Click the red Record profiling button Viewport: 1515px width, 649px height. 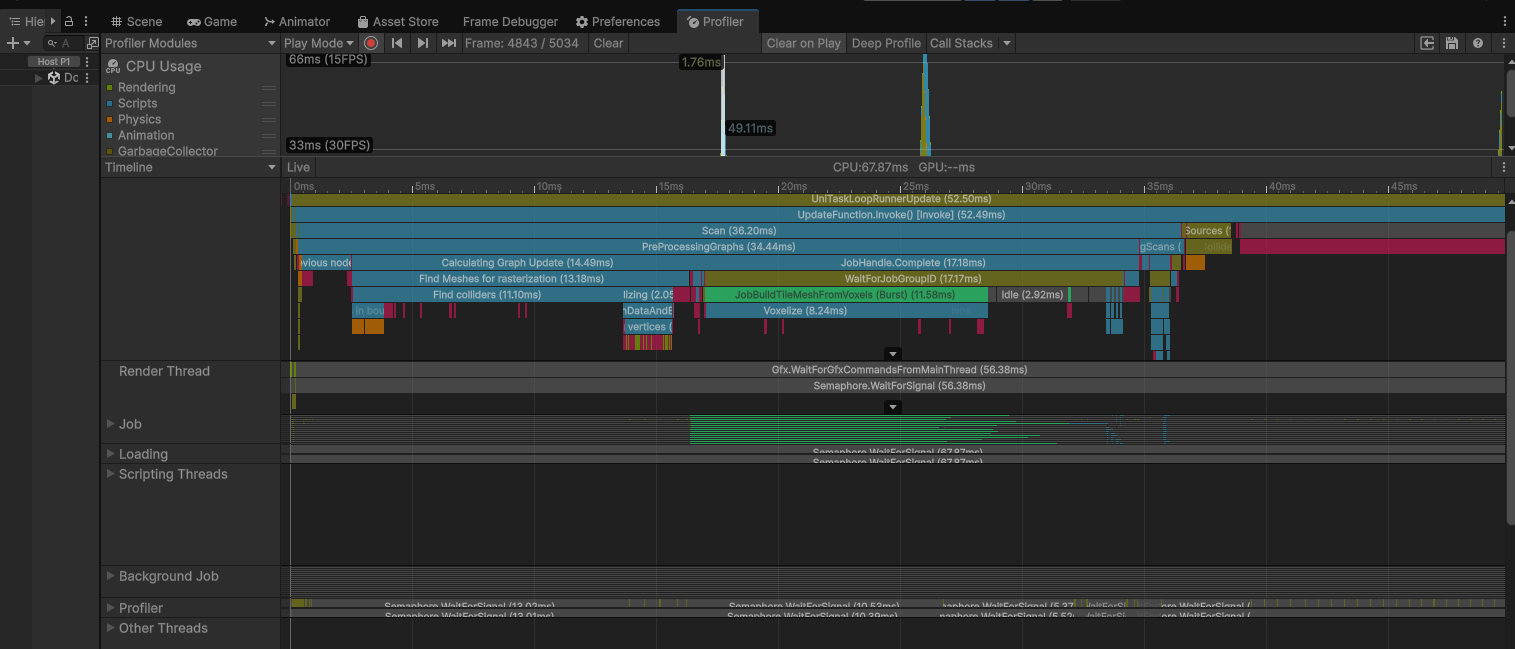click(x=371, y=43)
